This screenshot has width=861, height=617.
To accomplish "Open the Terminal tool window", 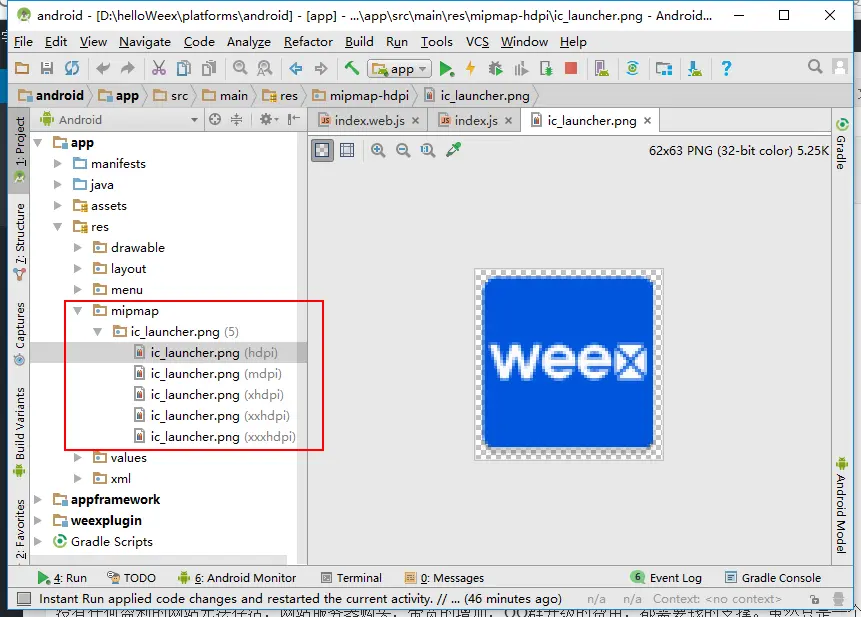I will pyautogui.click(x=351, y=577).
